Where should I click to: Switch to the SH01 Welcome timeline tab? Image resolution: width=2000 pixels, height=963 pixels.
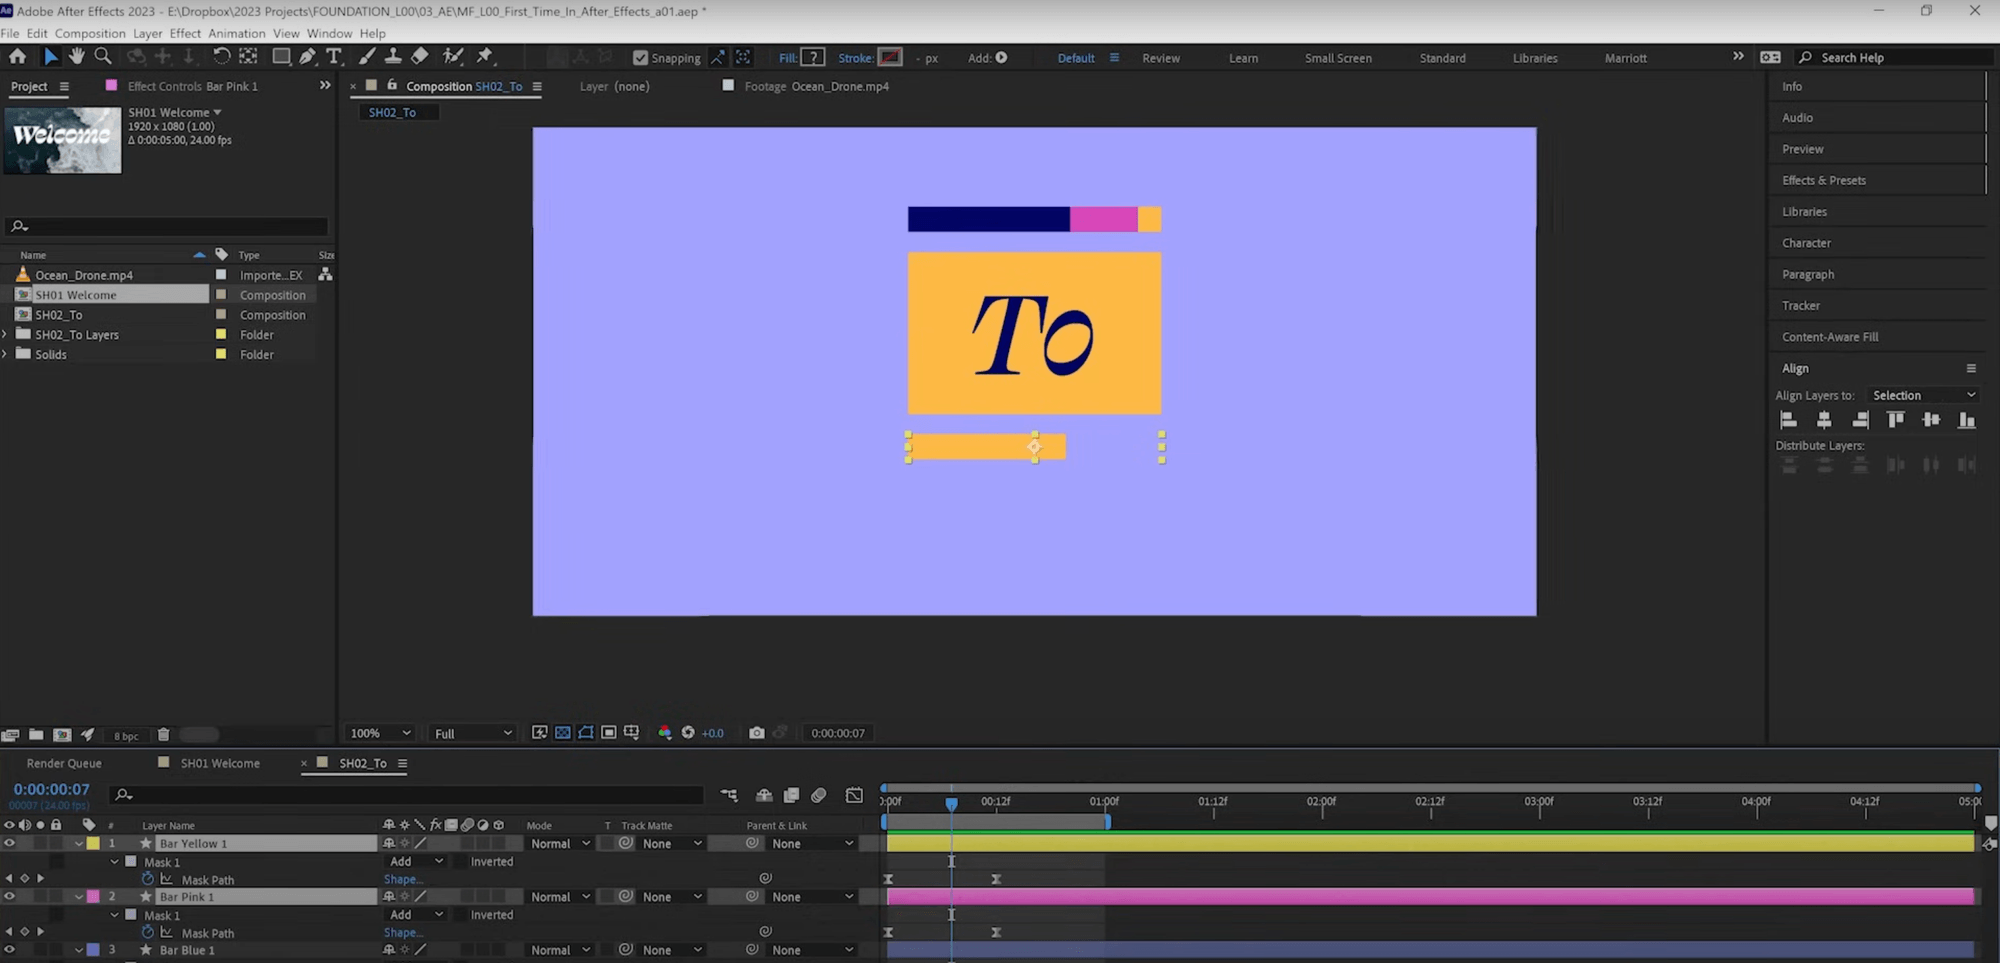click(219, 763)
